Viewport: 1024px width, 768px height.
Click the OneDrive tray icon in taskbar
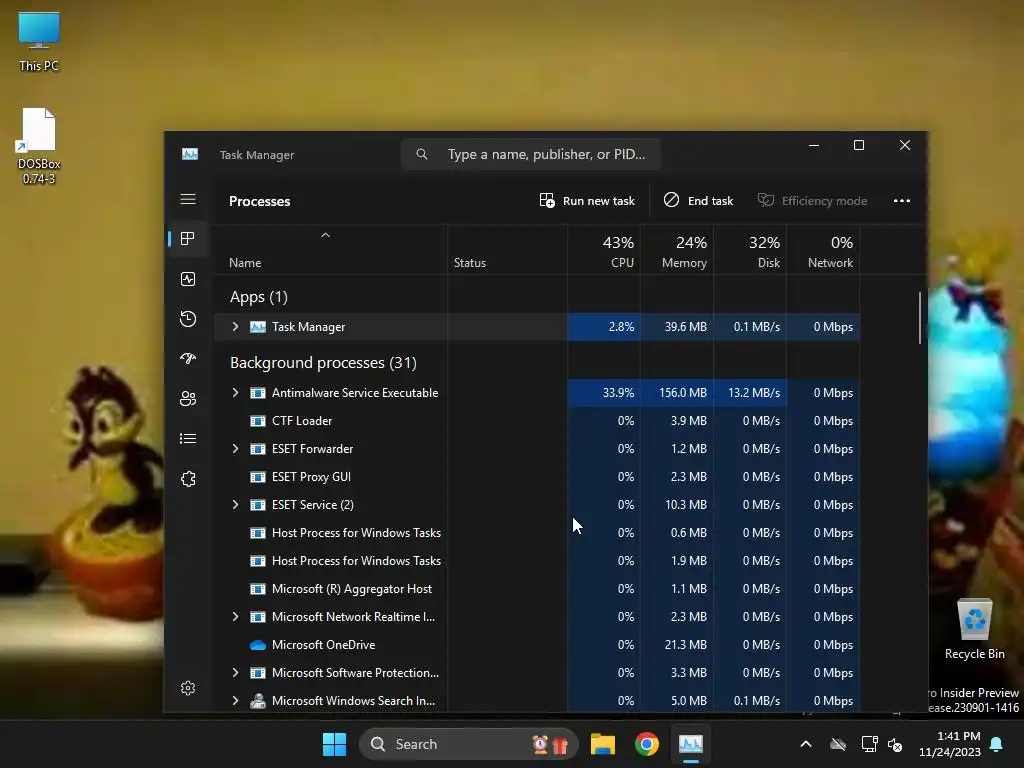click(838, 744)
